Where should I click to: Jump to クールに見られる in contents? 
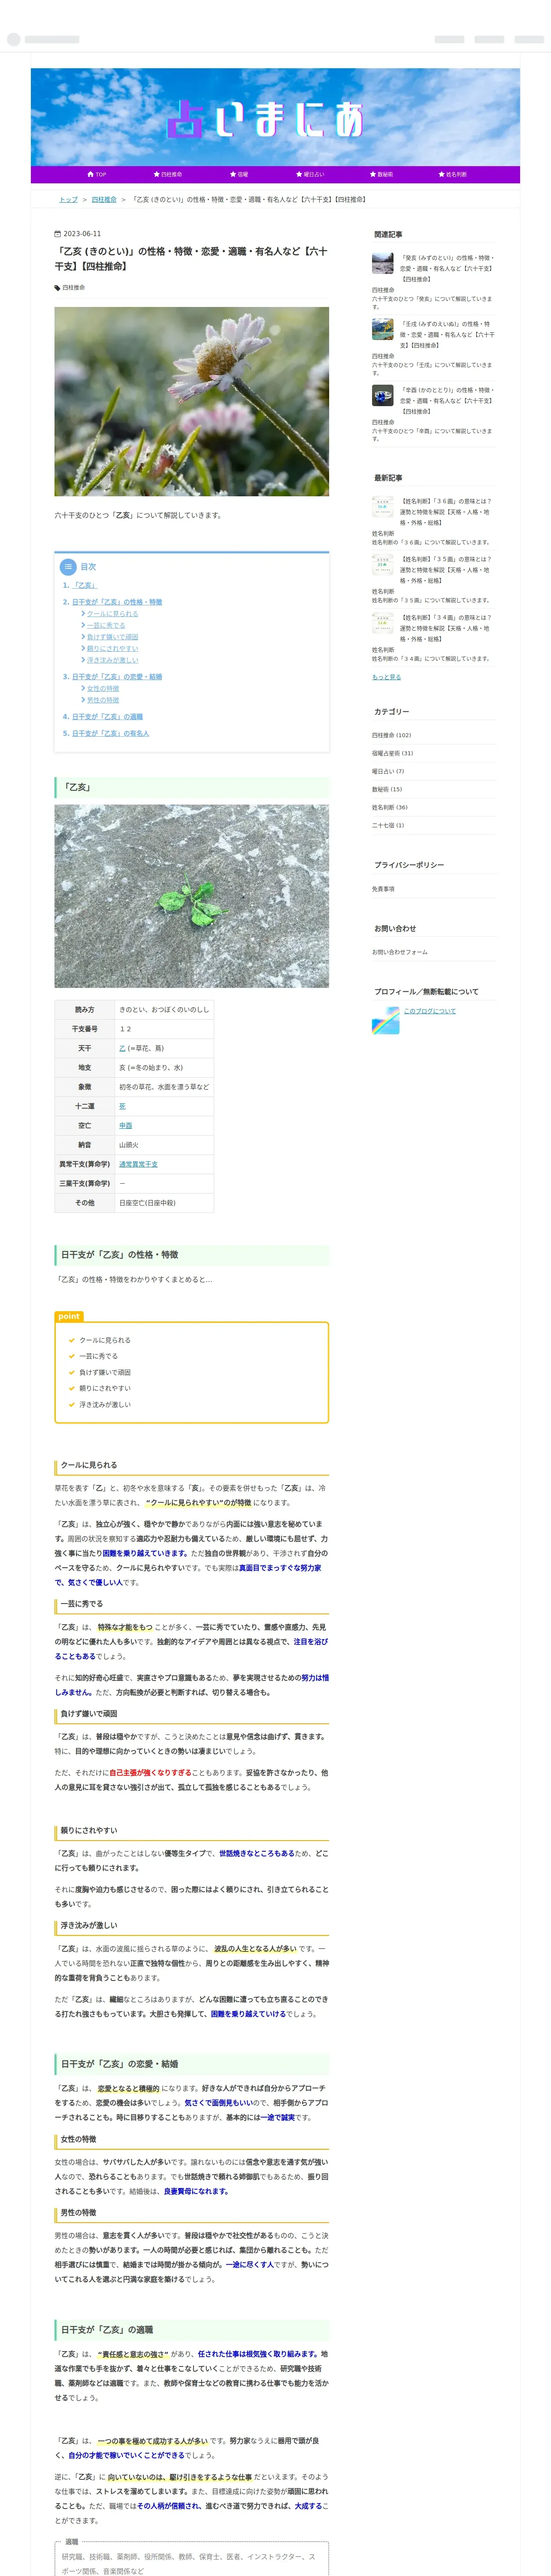(112, 614)
